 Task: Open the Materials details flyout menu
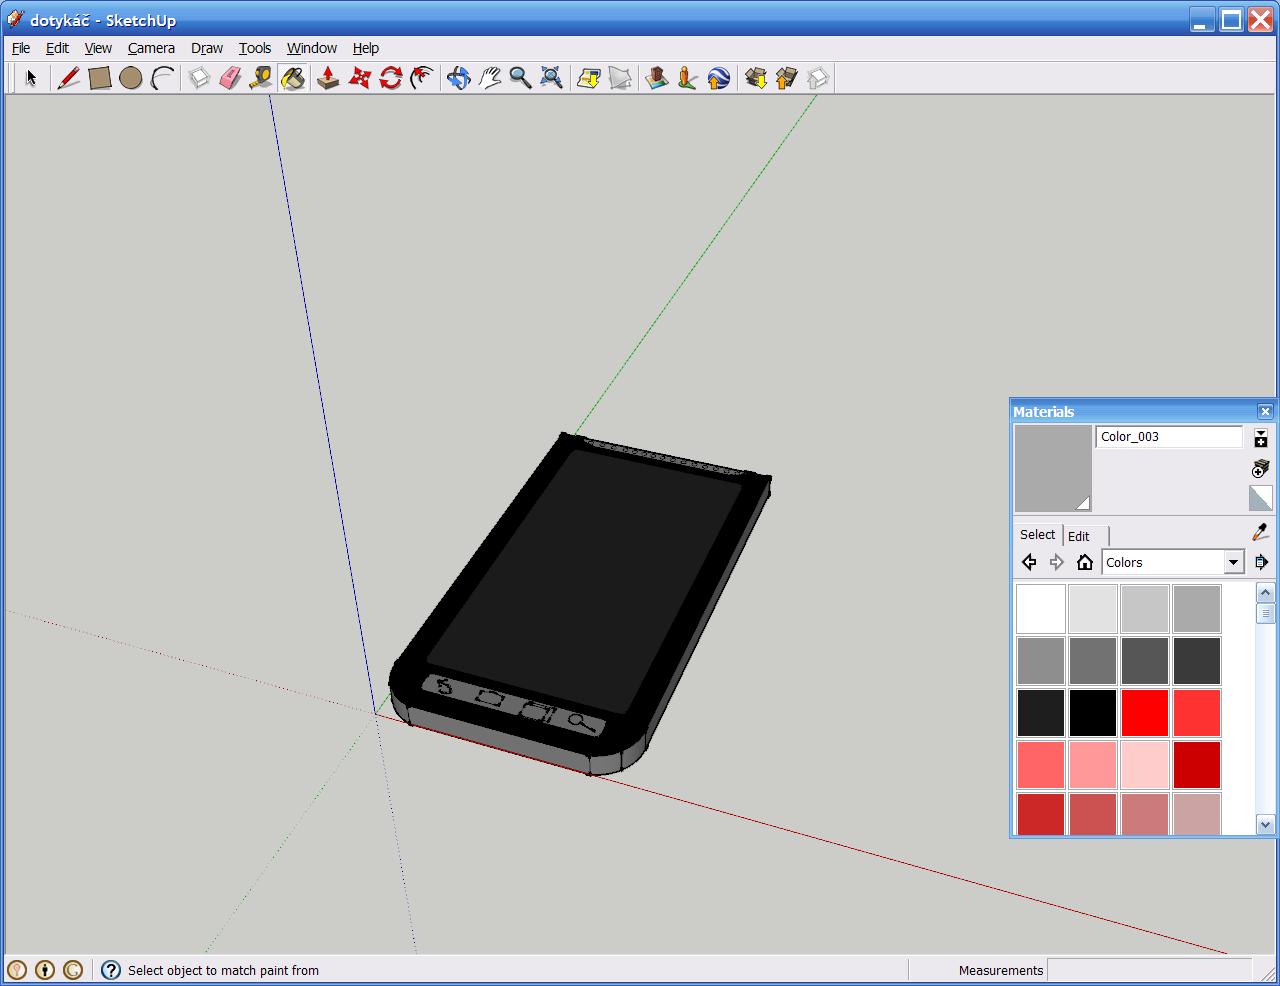coord(1261,563)
